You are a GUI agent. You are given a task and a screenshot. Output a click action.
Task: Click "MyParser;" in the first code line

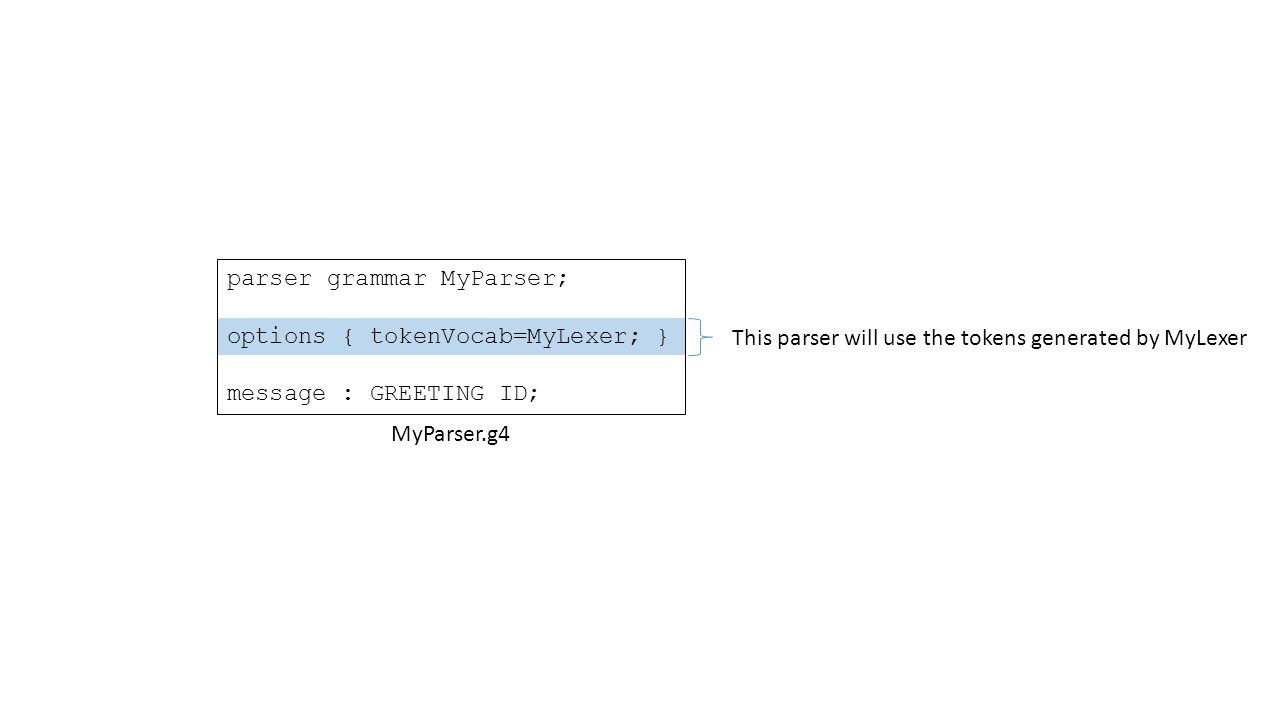pos(504,279)
